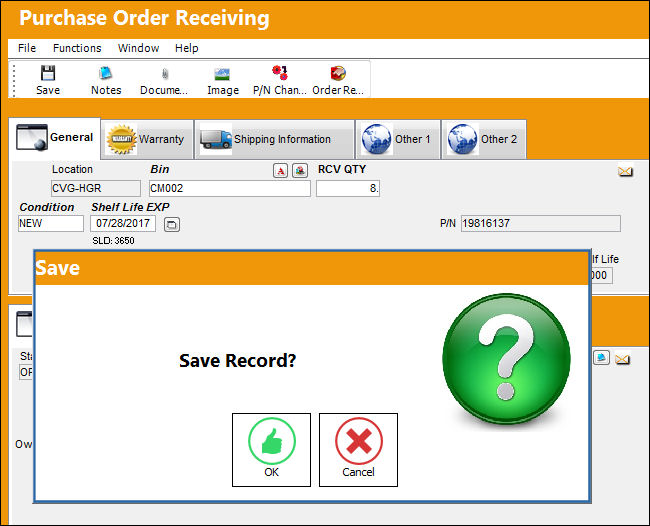Open the P/N Change toolbar icon
650x526 pixels.
click(280, 80)
